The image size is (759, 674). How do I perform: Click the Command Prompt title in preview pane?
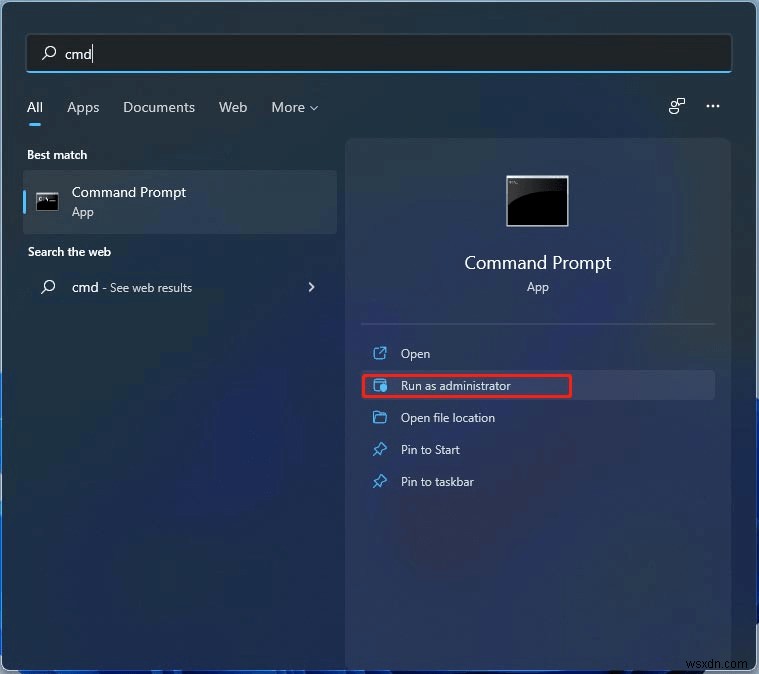point(537,263)
